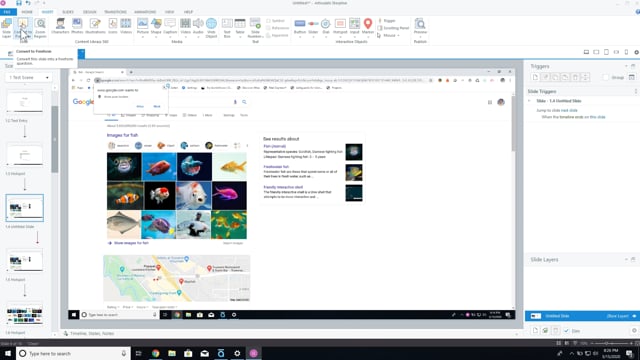
Task: Insert a Marker interactive object
Action: 368,26
